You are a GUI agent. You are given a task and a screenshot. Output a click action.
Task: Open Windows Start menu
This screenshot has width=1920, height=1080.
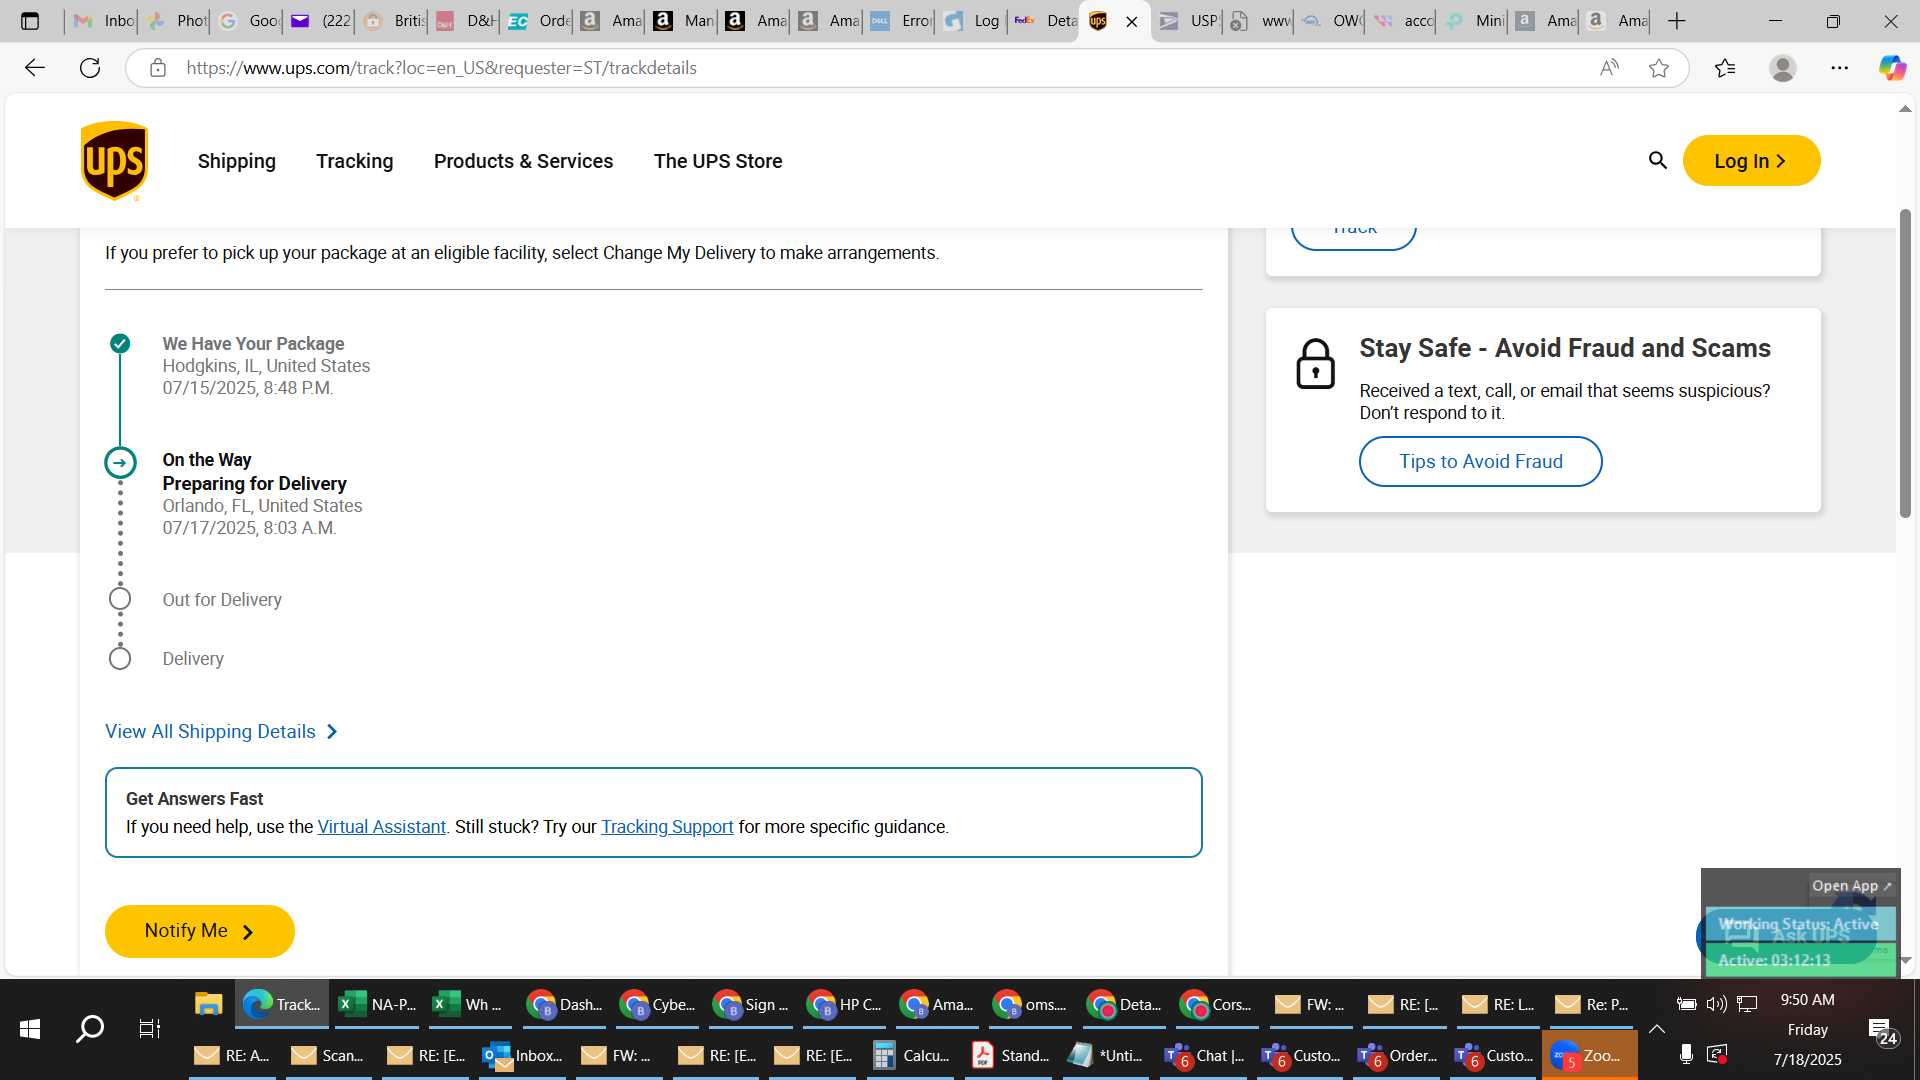[x=30, y=1028]
